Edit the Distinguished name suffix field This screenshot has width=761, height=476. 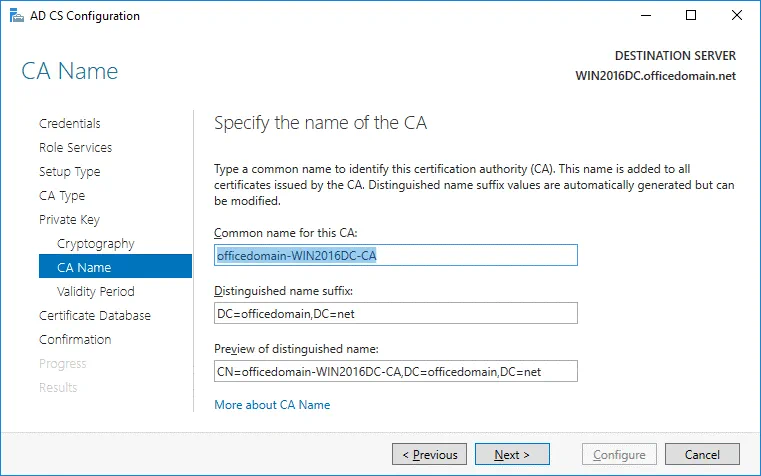(x=396, y=313)
